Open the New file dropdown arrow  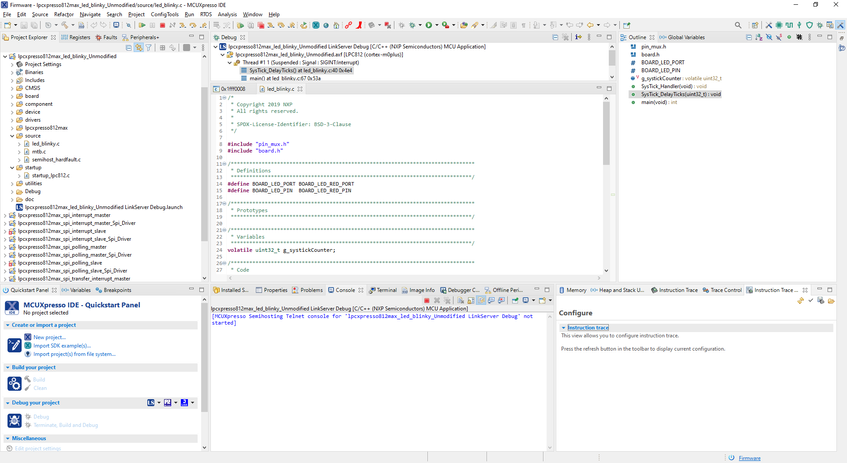tap(15, 25)
